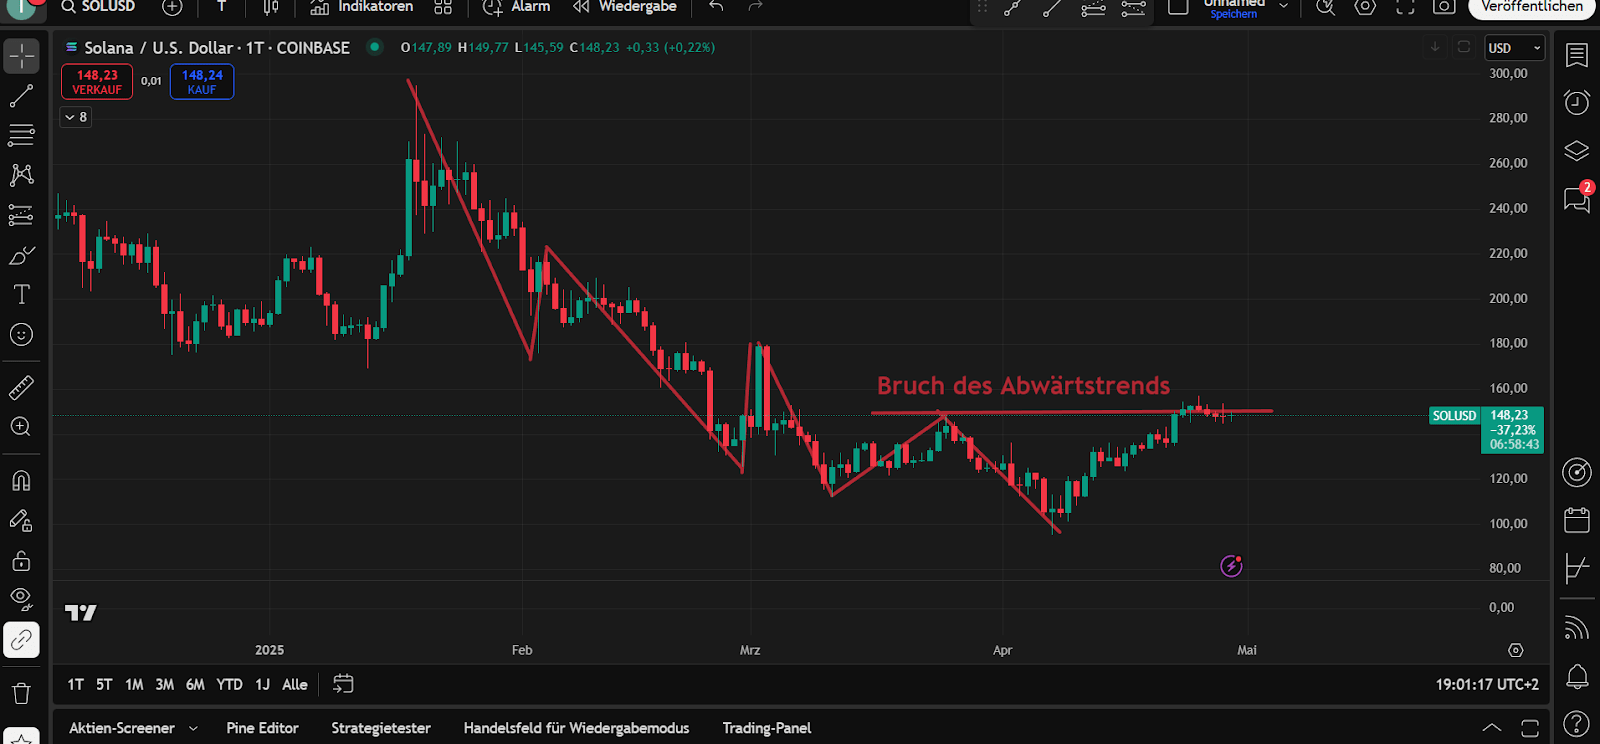This screenshot has height=744, width=1600.
Task: Toggle lock all drawing tools
Action: (21, 560)
